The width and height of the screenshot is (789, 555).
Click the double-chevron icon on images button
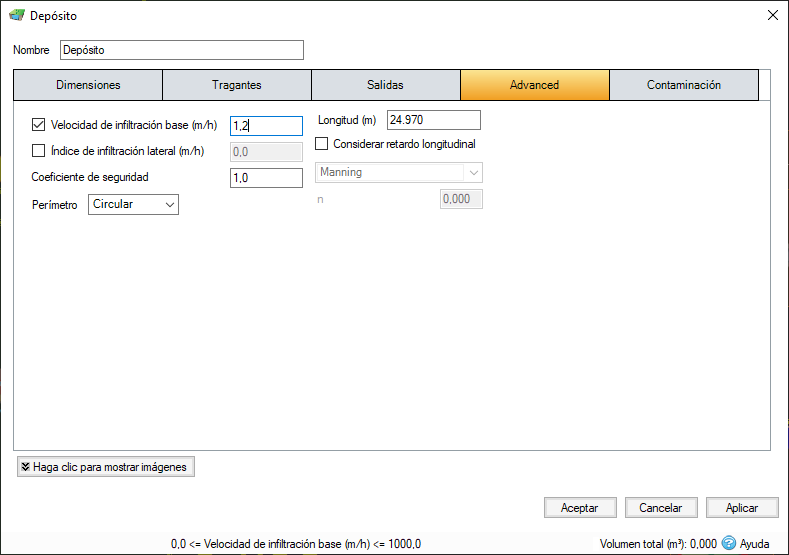point(25,466)
